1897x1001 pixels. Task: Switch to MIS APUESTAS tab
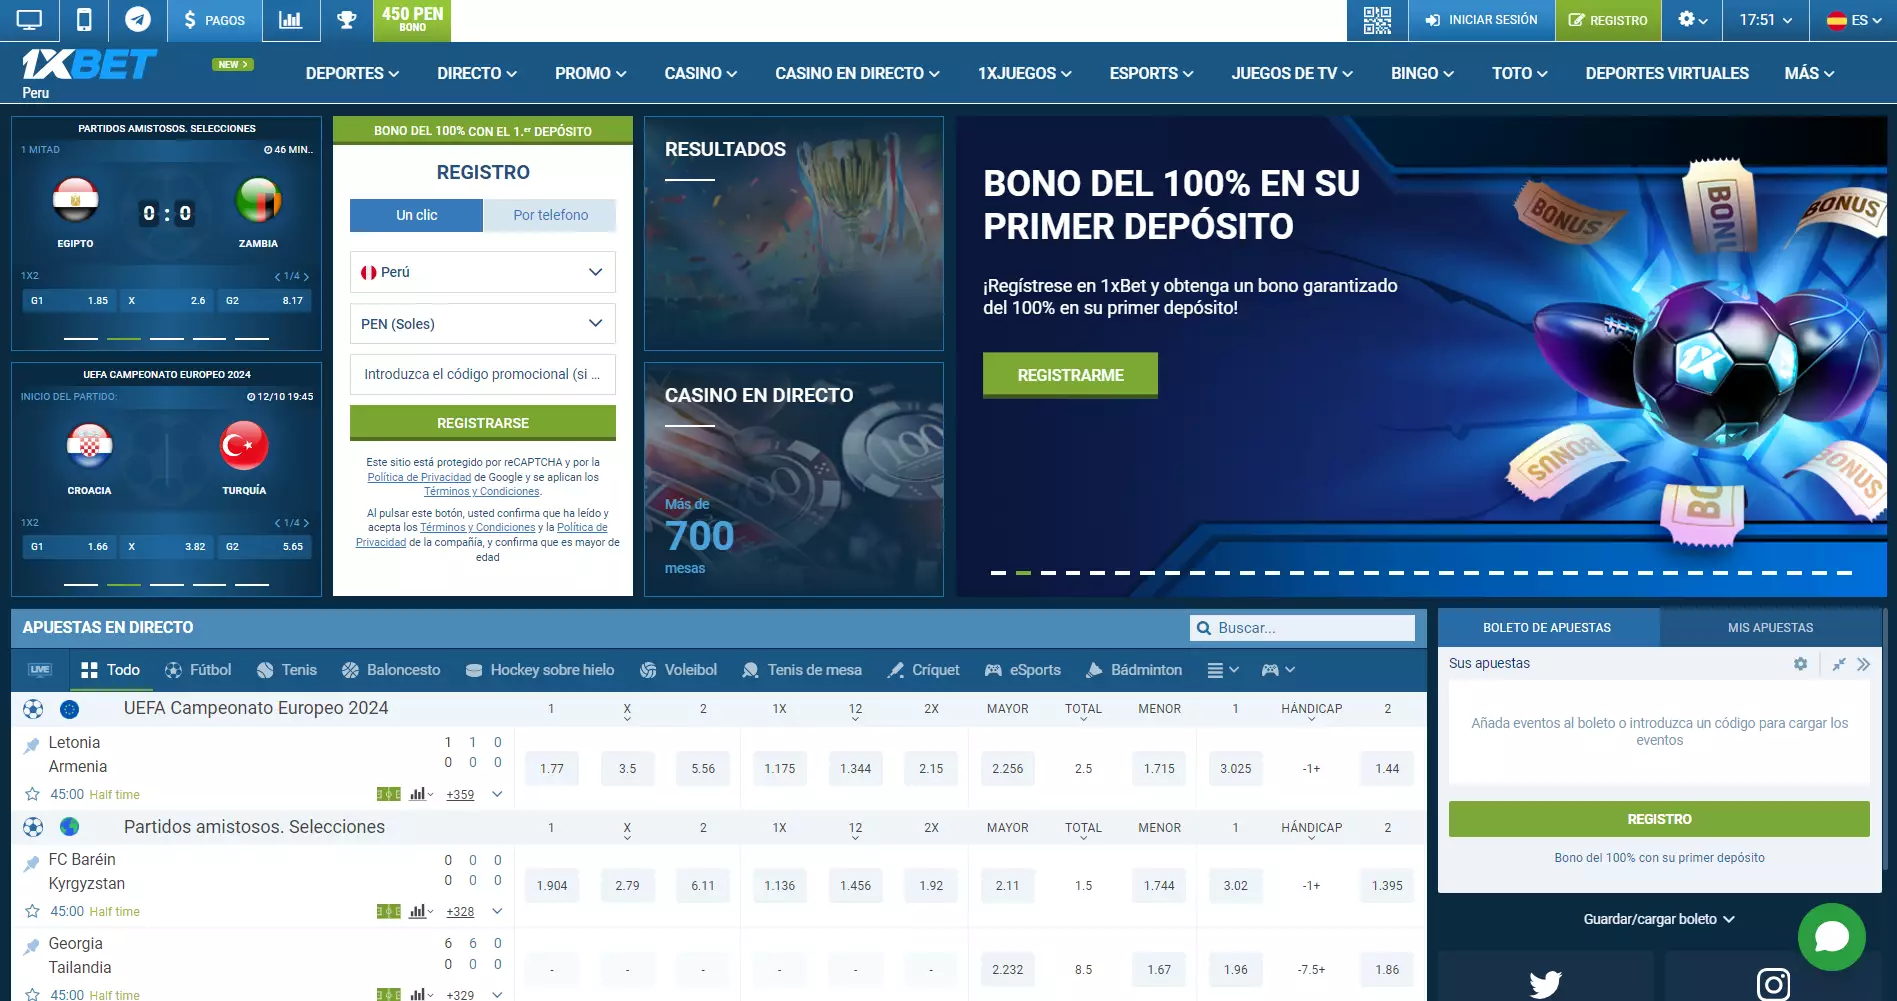click(1770, 628)
